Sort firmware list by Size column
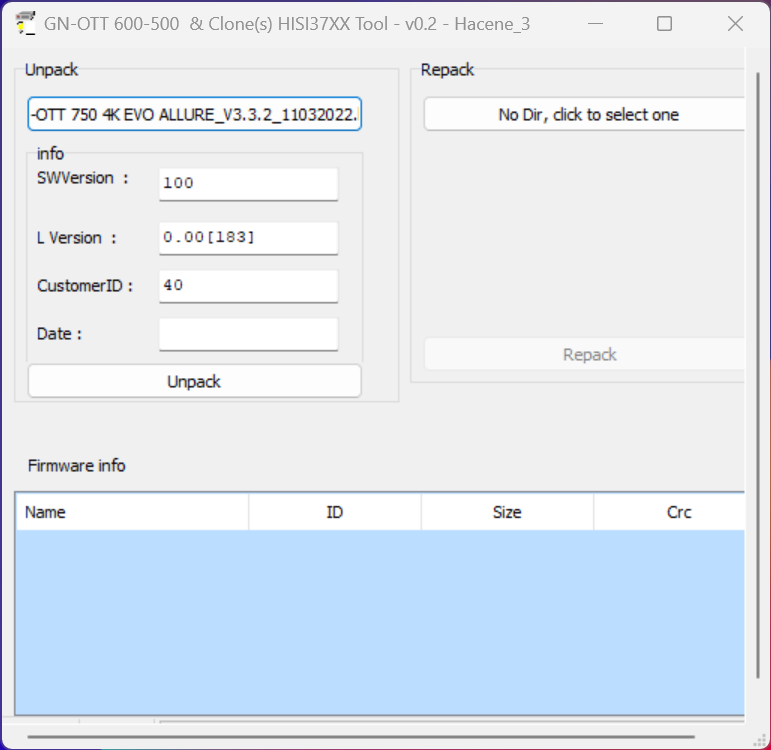This screenshot has height=750, width=771. (507, 512)
